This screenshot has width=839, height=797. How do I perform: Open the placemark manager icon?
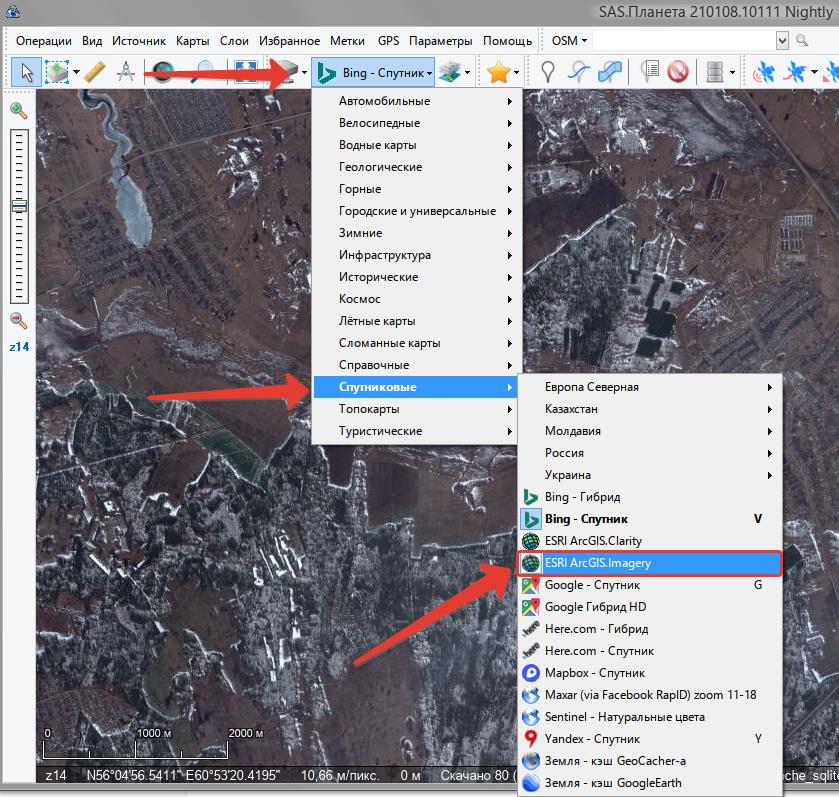(650, 72)
